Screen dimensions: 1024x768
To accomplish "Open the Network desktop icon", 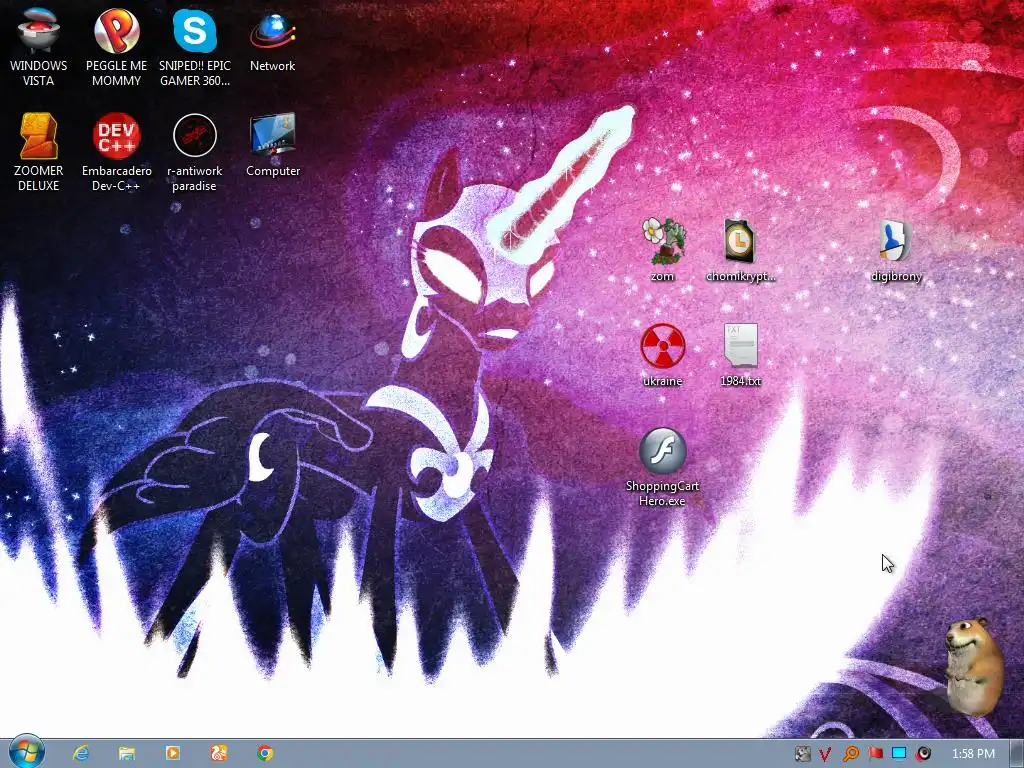I will coord(272,40).
